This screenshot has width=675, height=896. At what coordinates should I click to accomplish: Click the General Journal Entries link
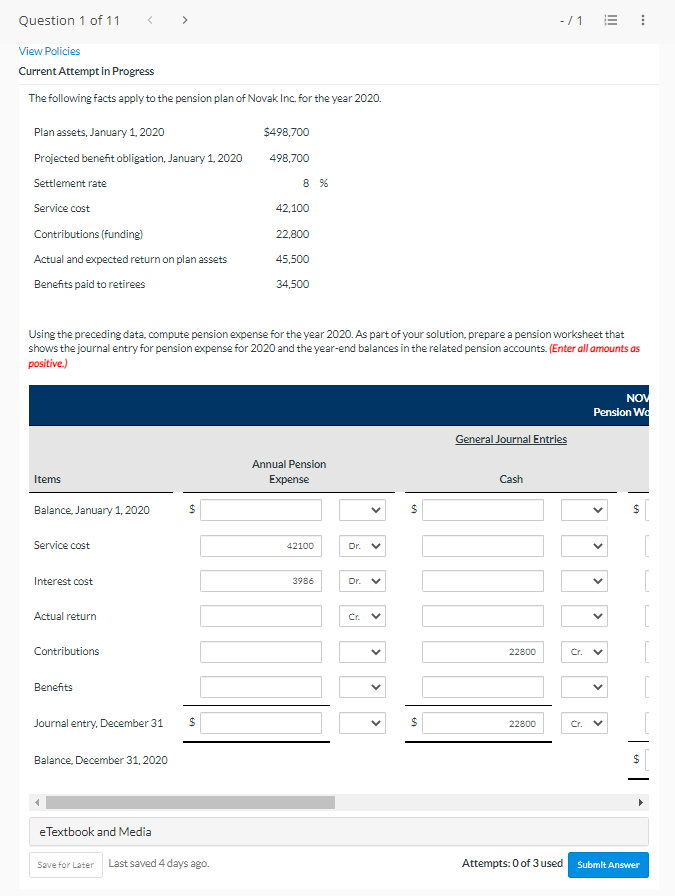click(510, 438)
